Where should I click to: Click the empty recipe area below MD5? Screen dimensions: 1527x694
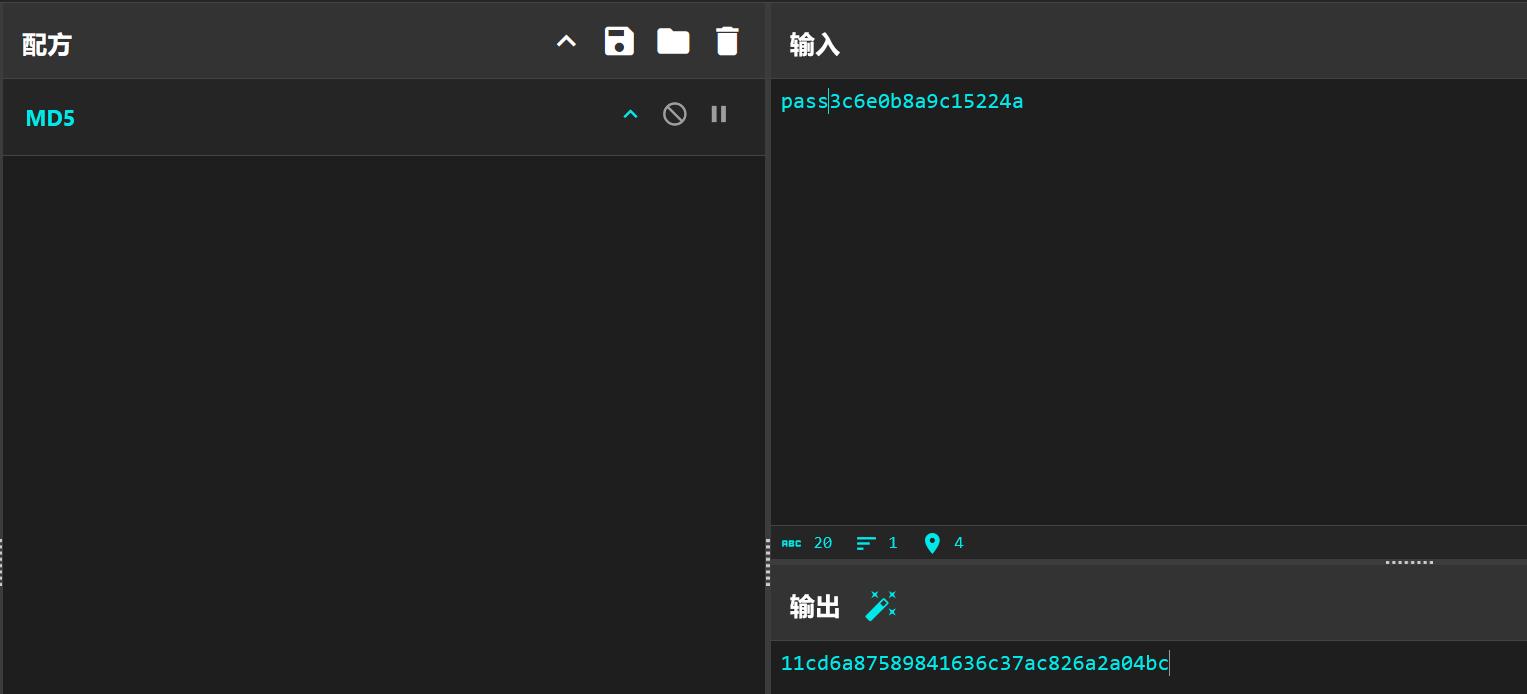point(384,400)
